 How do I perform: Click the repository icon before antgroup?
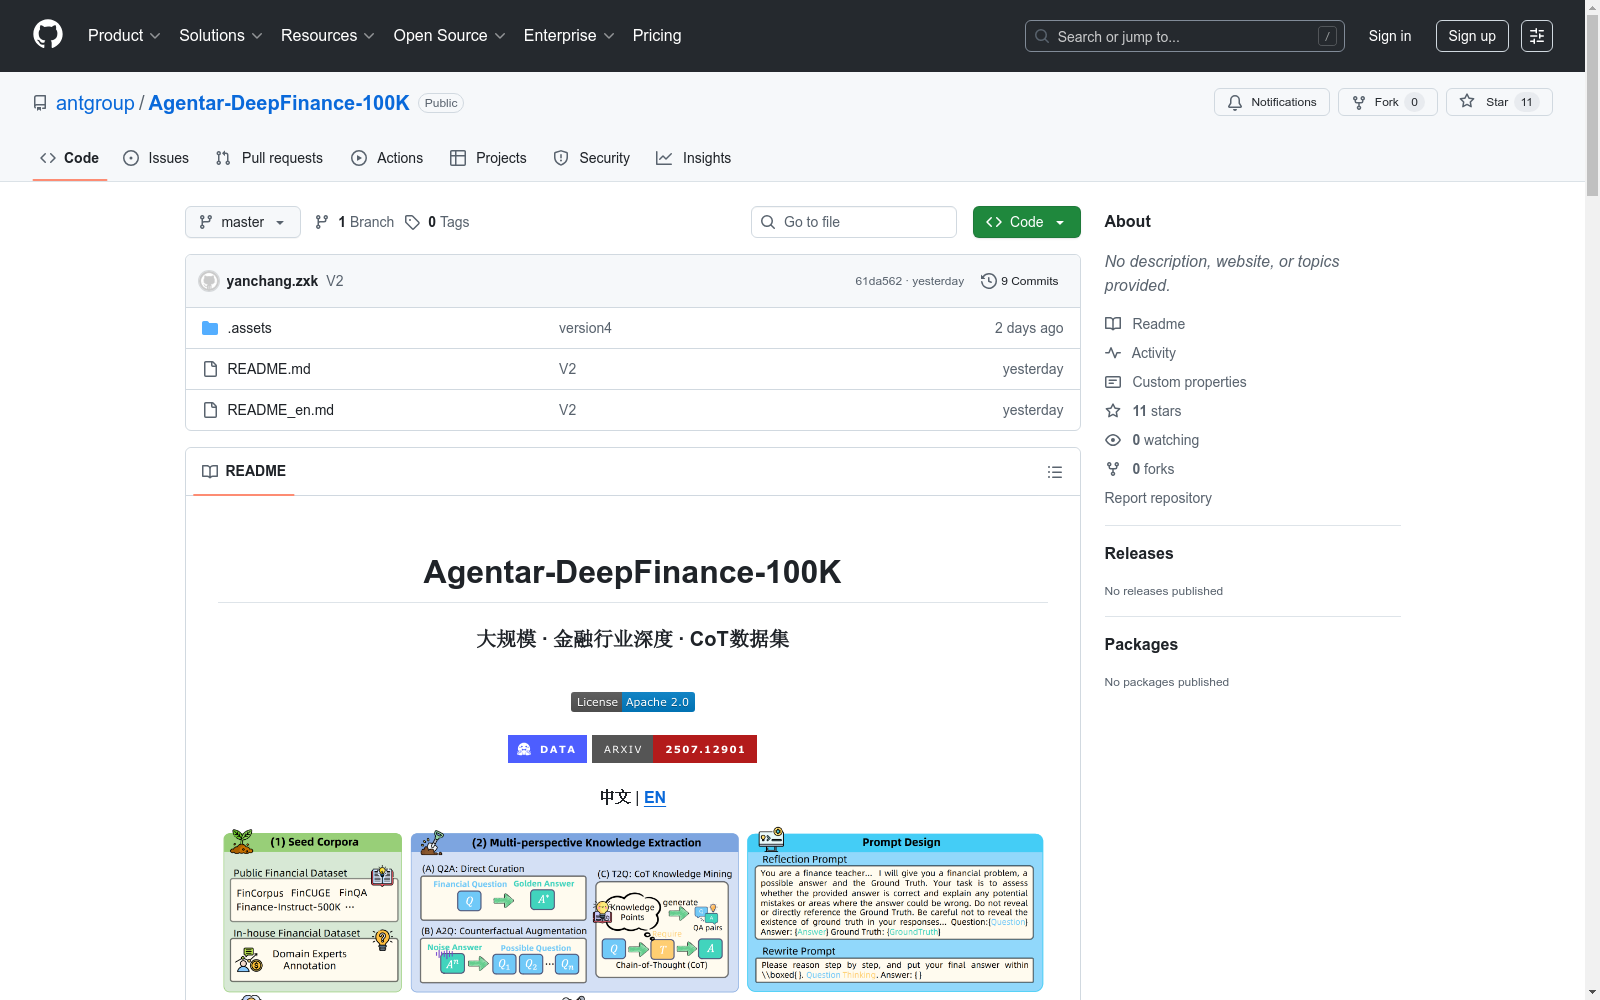40,103
